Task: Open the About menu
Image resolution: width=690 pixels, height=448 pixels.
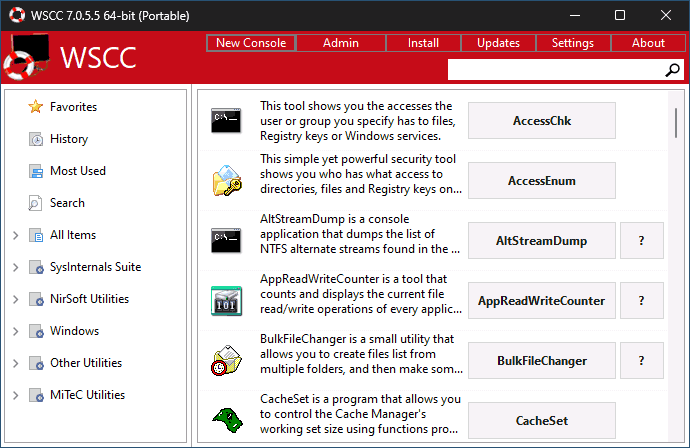Action: [648, 43]
